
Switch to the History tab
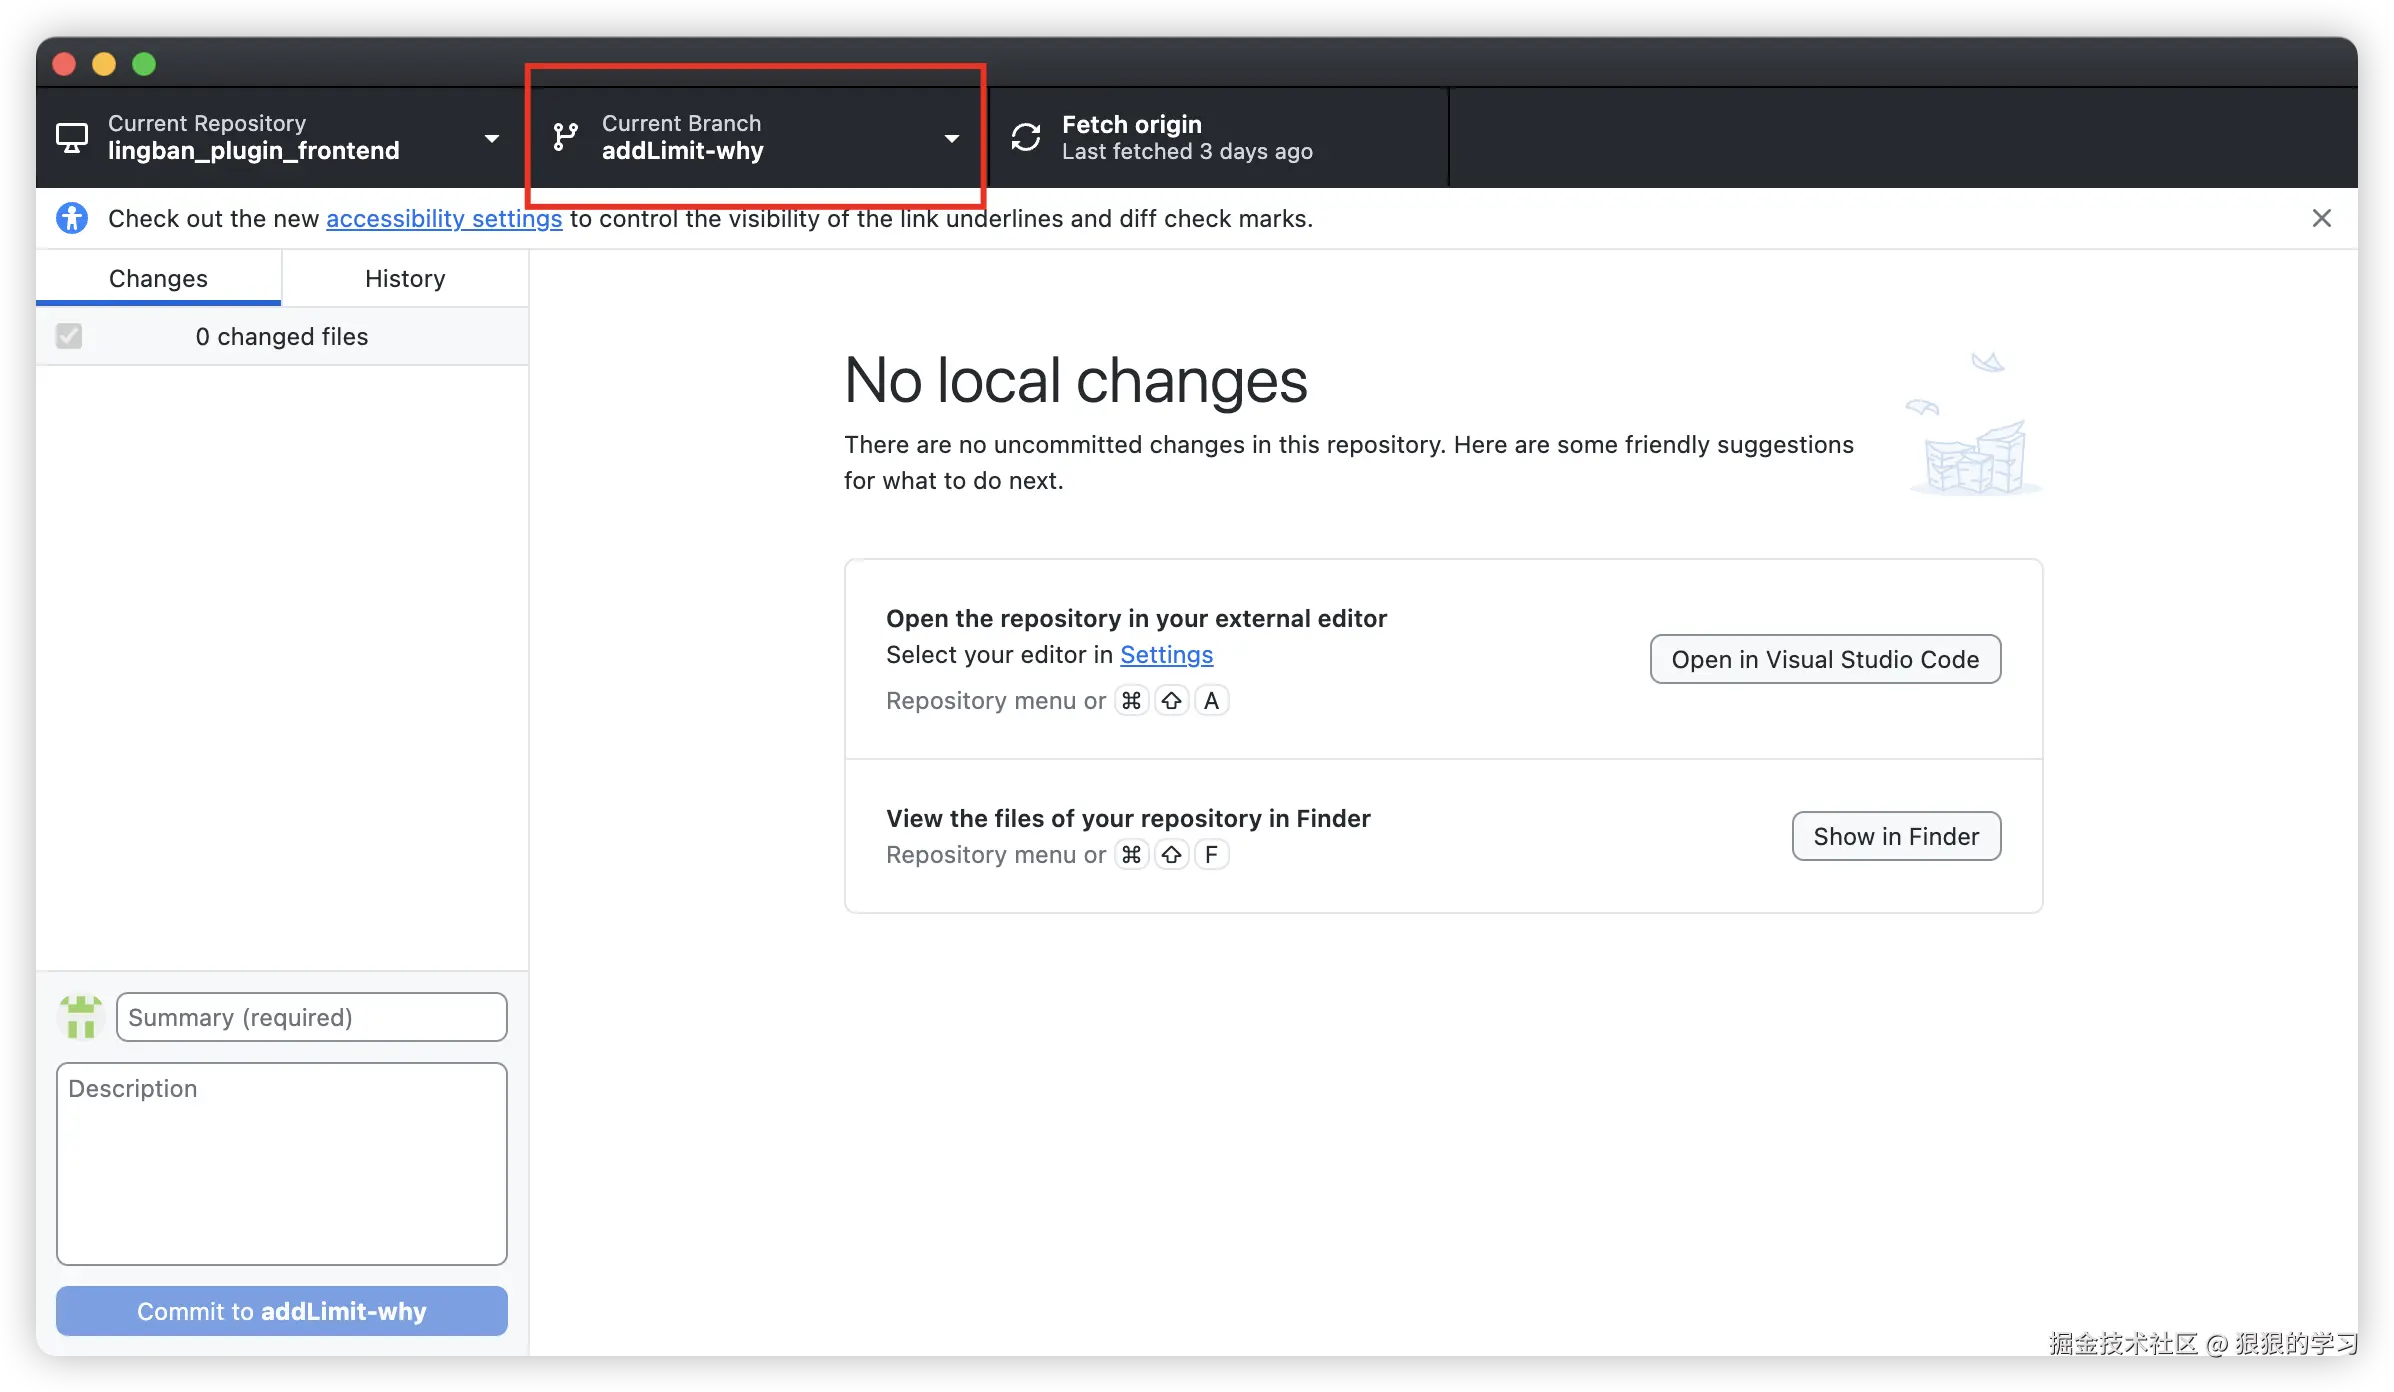point(405,278)
